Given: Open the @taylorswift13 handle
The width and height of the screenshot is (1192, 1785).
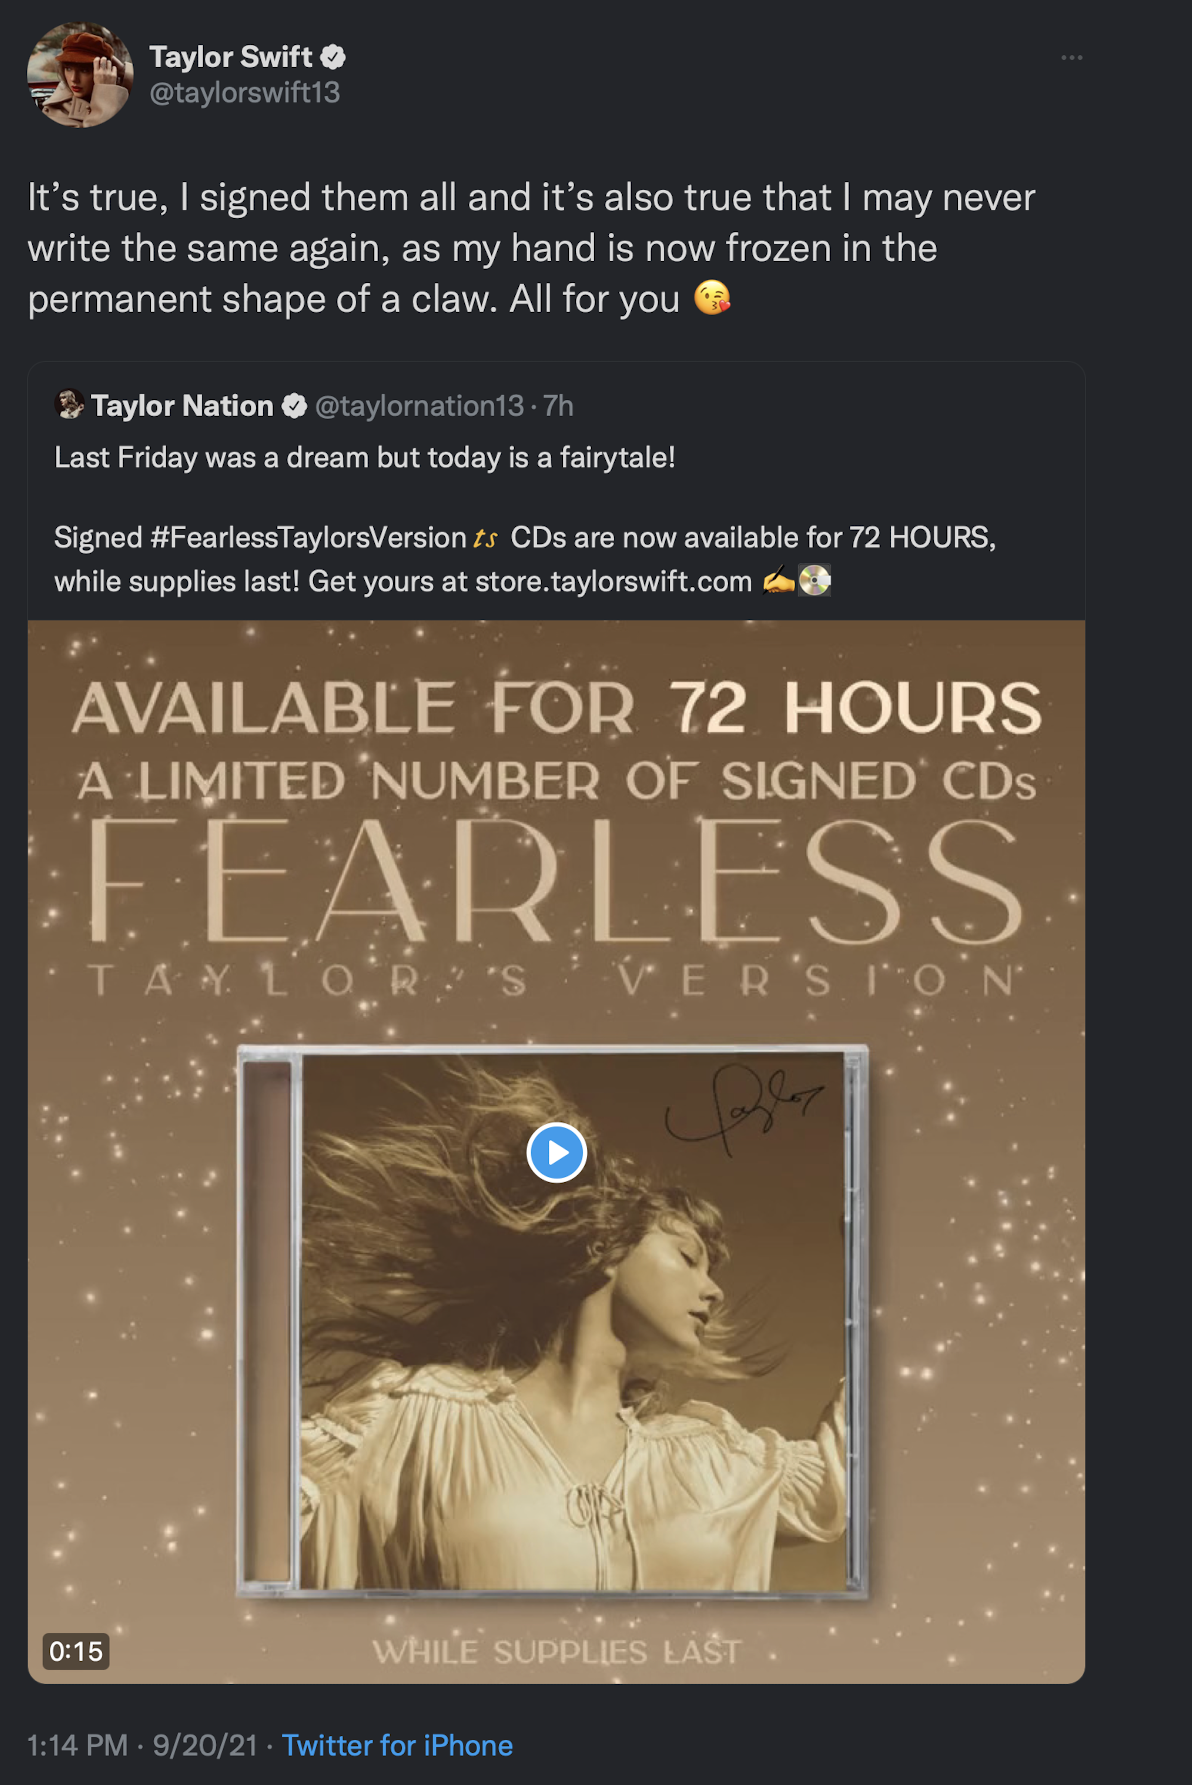Looking at the screenshot, I should point(245,93).
